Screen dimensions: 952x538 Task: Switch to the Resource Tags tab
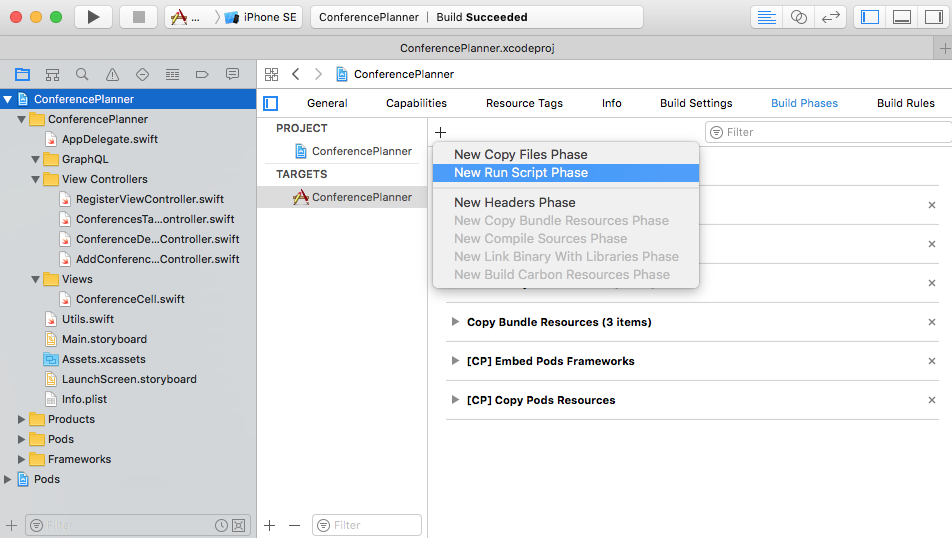pyautogui.click(x=524, y=103)
